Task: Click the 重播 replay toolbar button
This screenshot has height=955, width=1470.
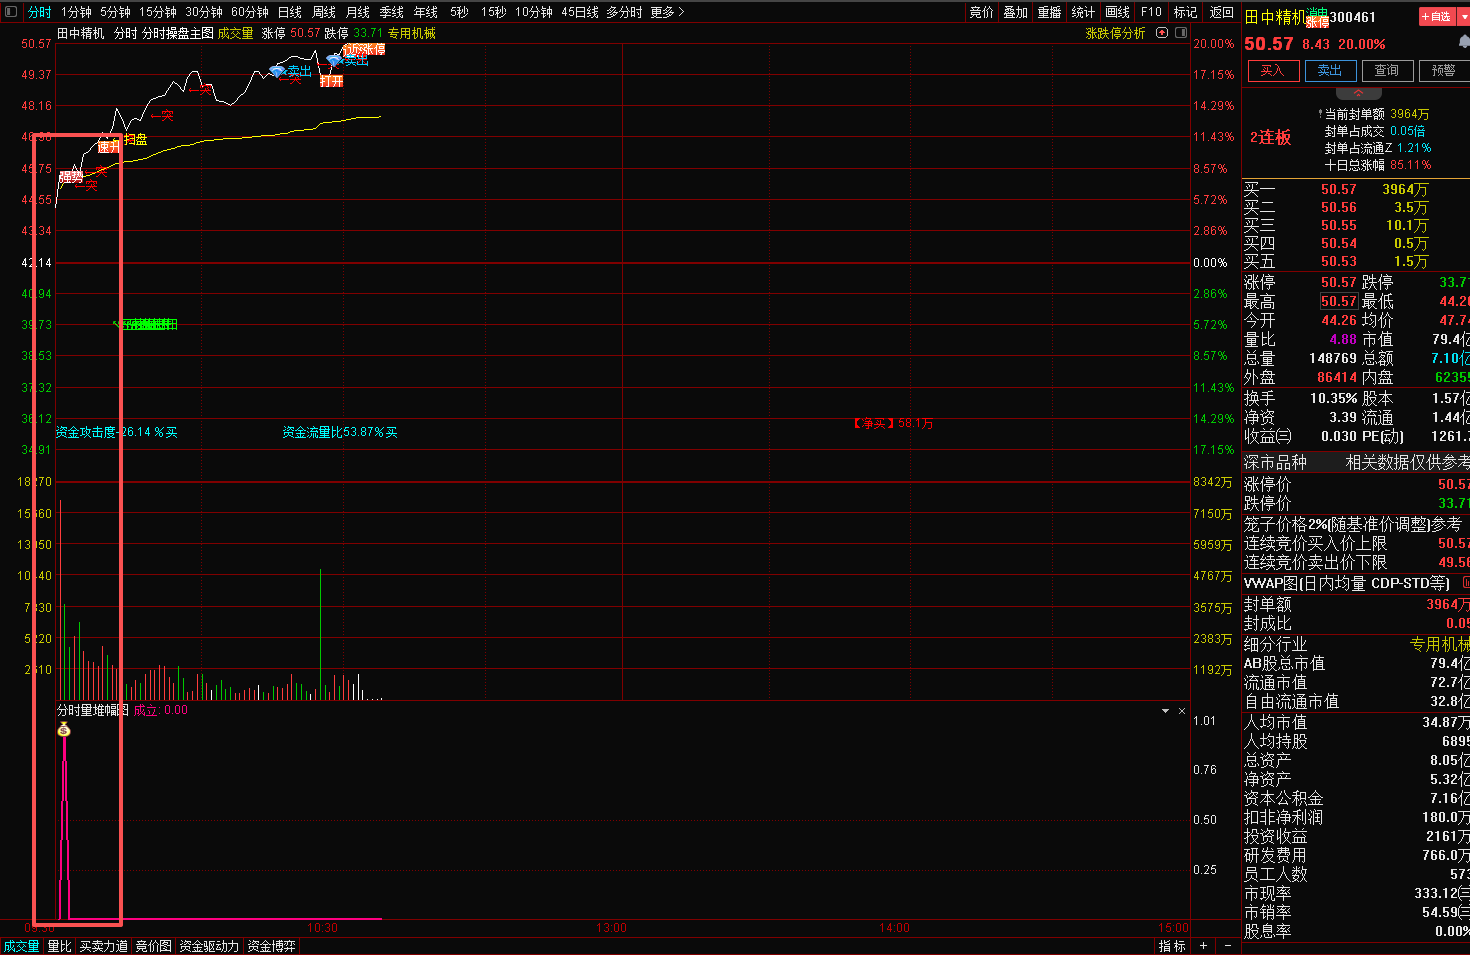Action: tap(1050, 12)
